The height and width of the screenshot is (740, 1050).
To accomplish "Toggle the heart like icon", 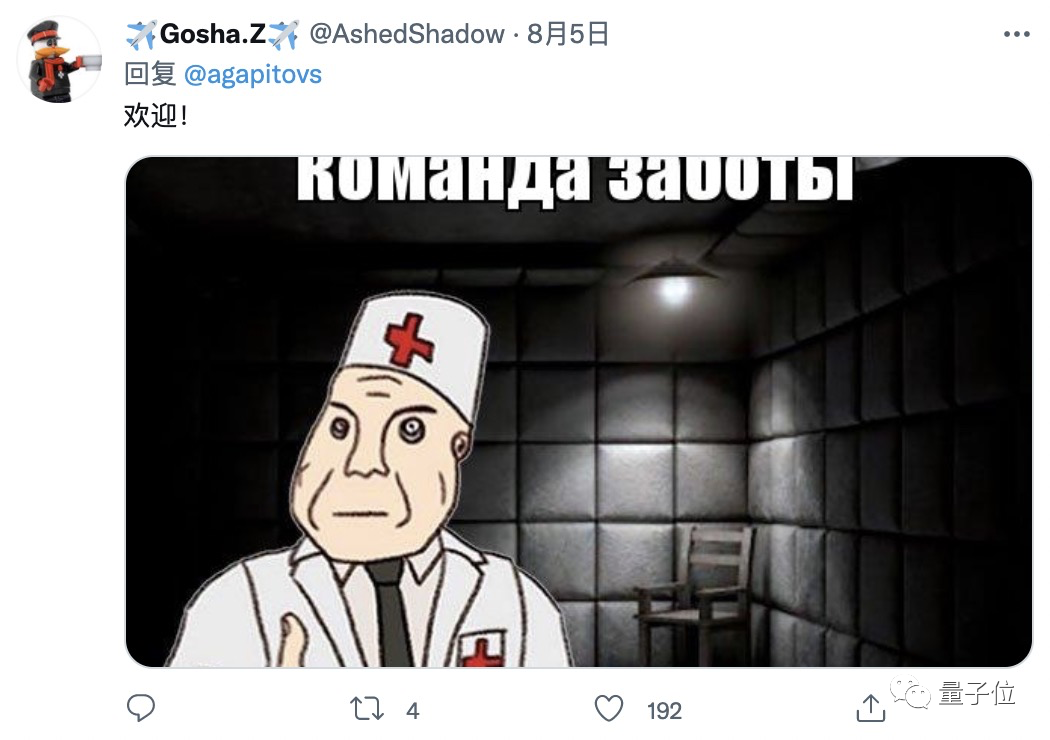I will [609, 709].
